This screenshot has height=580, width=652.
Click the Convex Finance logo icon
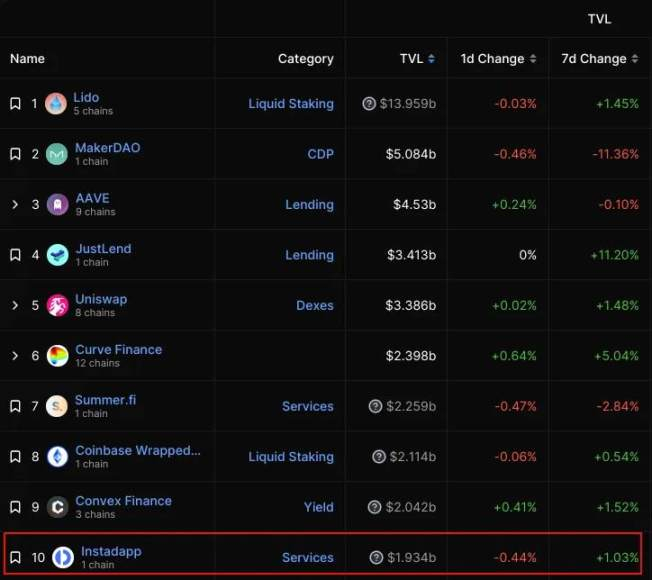click(57, 507)
